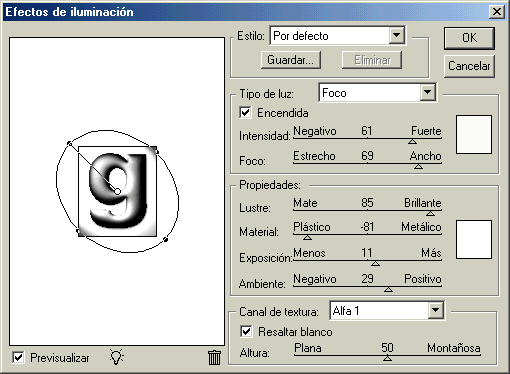Click the trash can delete-light icon
The image size is (510, 374).
[214, 358]
